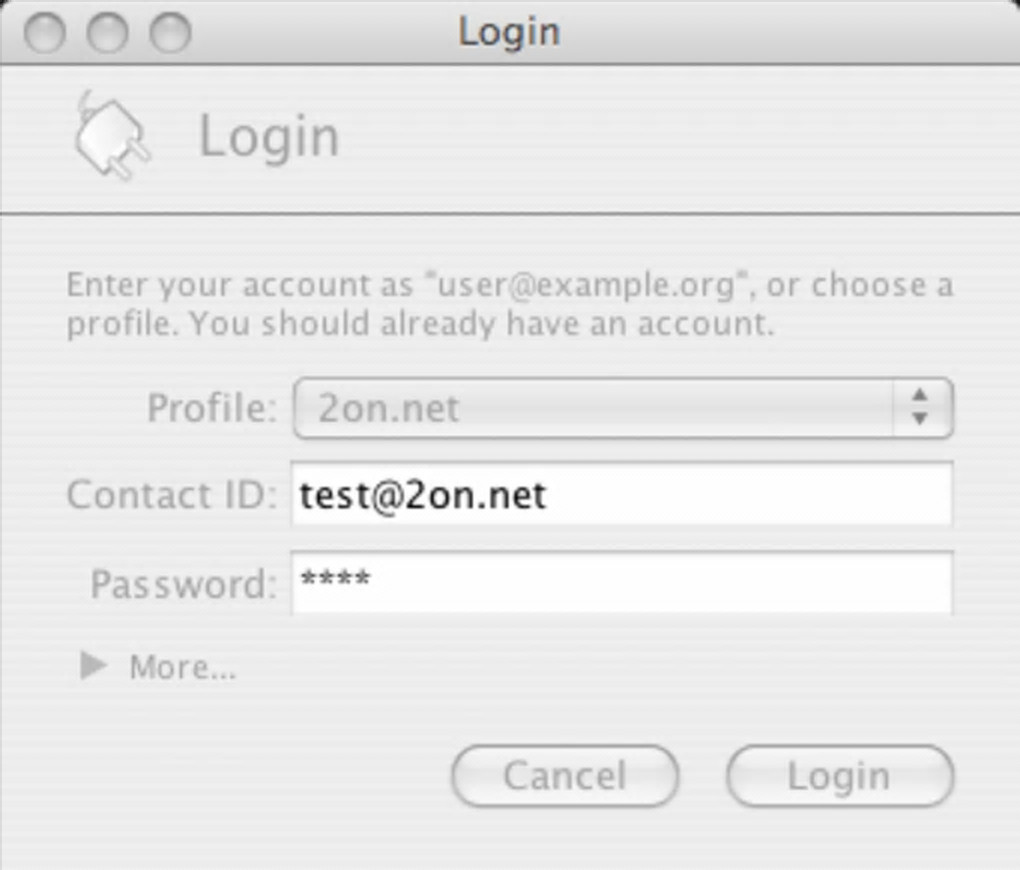Expand the More disclosure triangle

pos(93,665)
